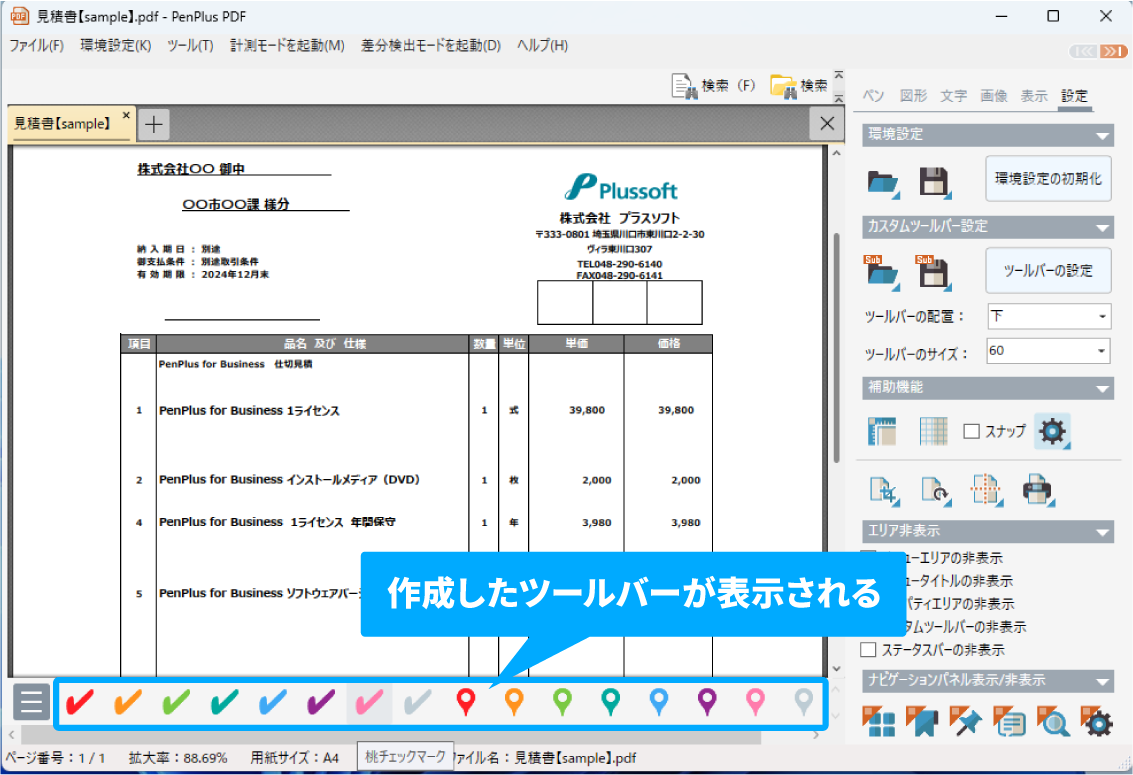Open the 環境設定(K) menu
Image resolution: width=1133 pixels, height=775 pixels.
tap(116, 46)
